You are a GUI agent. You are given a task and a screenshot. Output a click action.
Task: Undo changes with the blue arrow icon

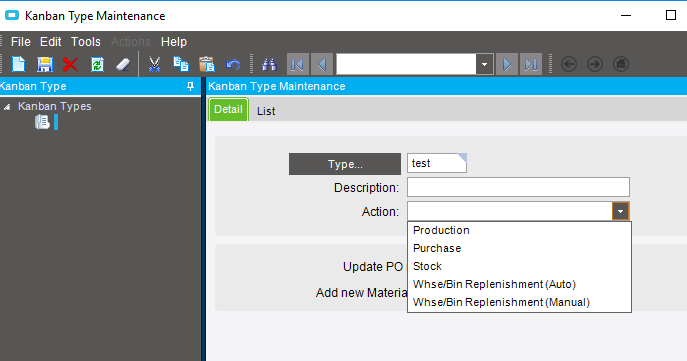point(233,64)
